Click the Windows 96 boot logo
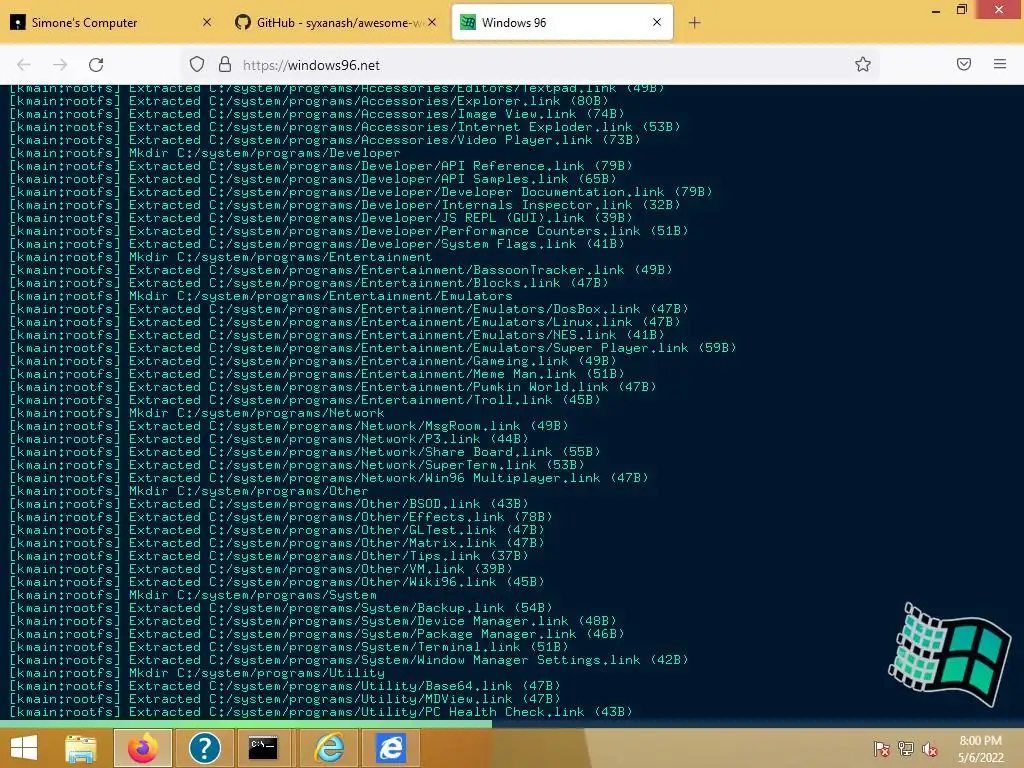 tap(948, 653)
